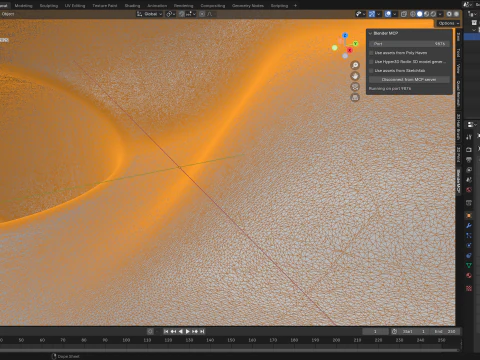480x360 pixels.
Task: Open the Render properties tab icon
Action: point(469,150)
